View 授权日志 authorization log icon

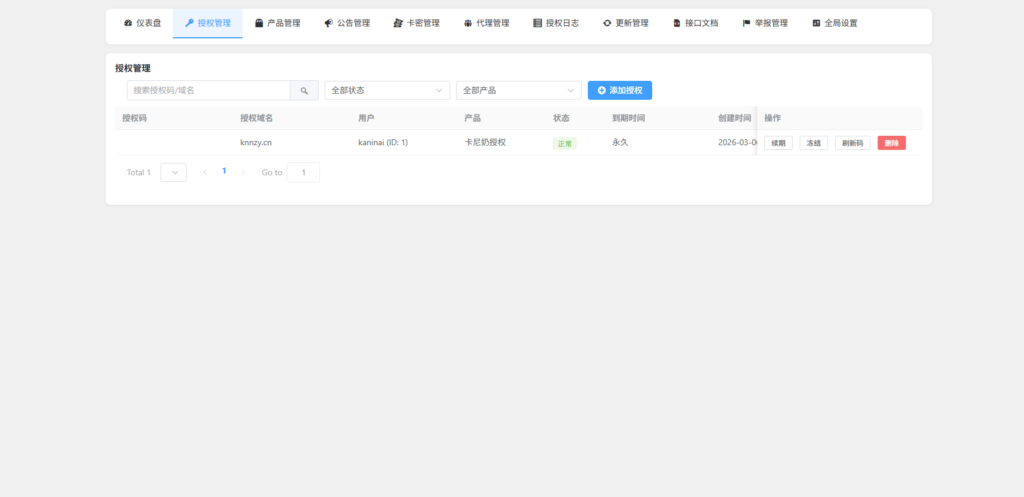coord(538,23)
